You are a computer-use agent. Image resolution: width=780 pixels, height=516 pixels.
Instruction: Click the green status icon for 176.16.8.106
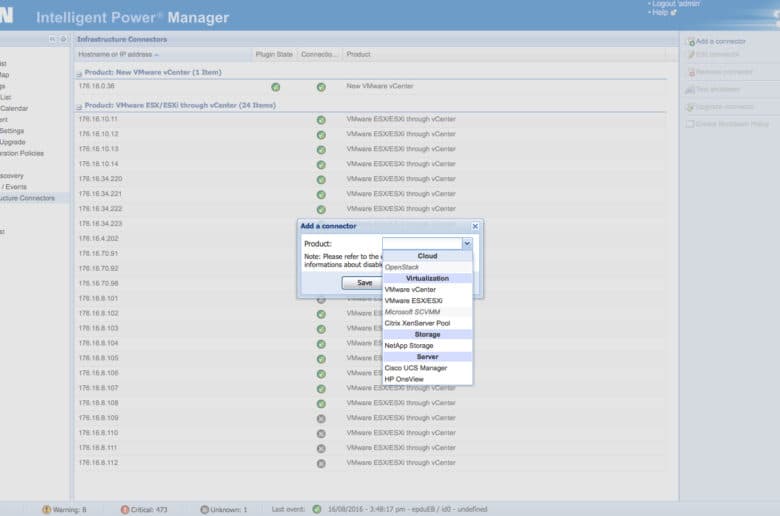click(321, 374)
